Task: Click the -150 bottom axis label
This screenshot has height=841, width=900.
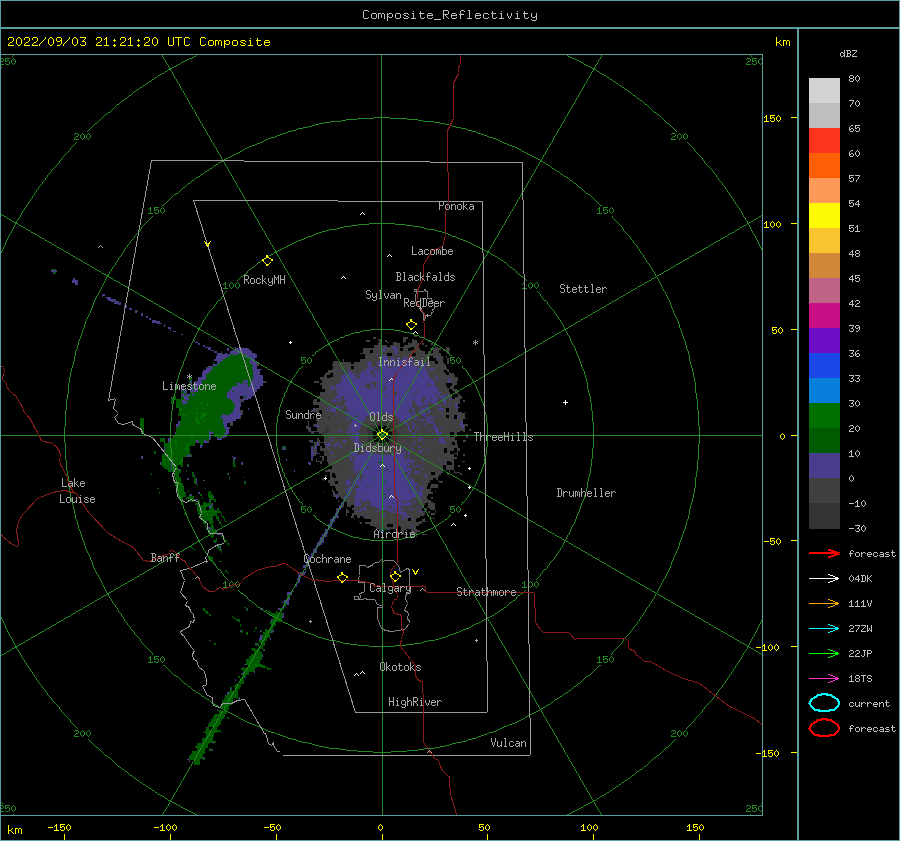Action: (x=59, y=827)
